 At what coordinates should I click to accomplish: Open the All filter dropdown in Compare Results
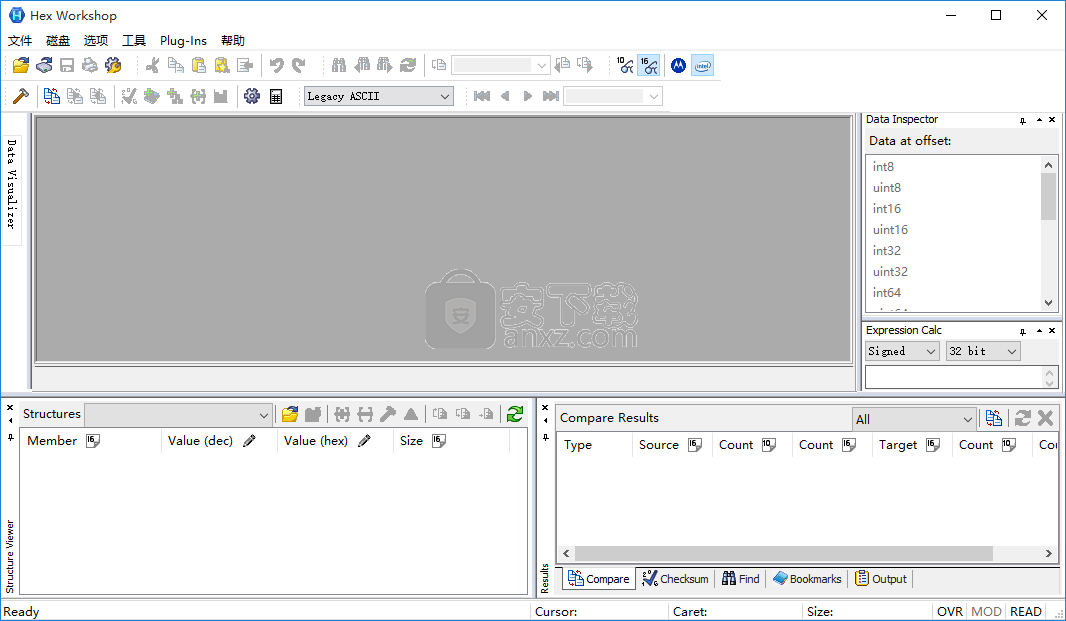[914, 420]
